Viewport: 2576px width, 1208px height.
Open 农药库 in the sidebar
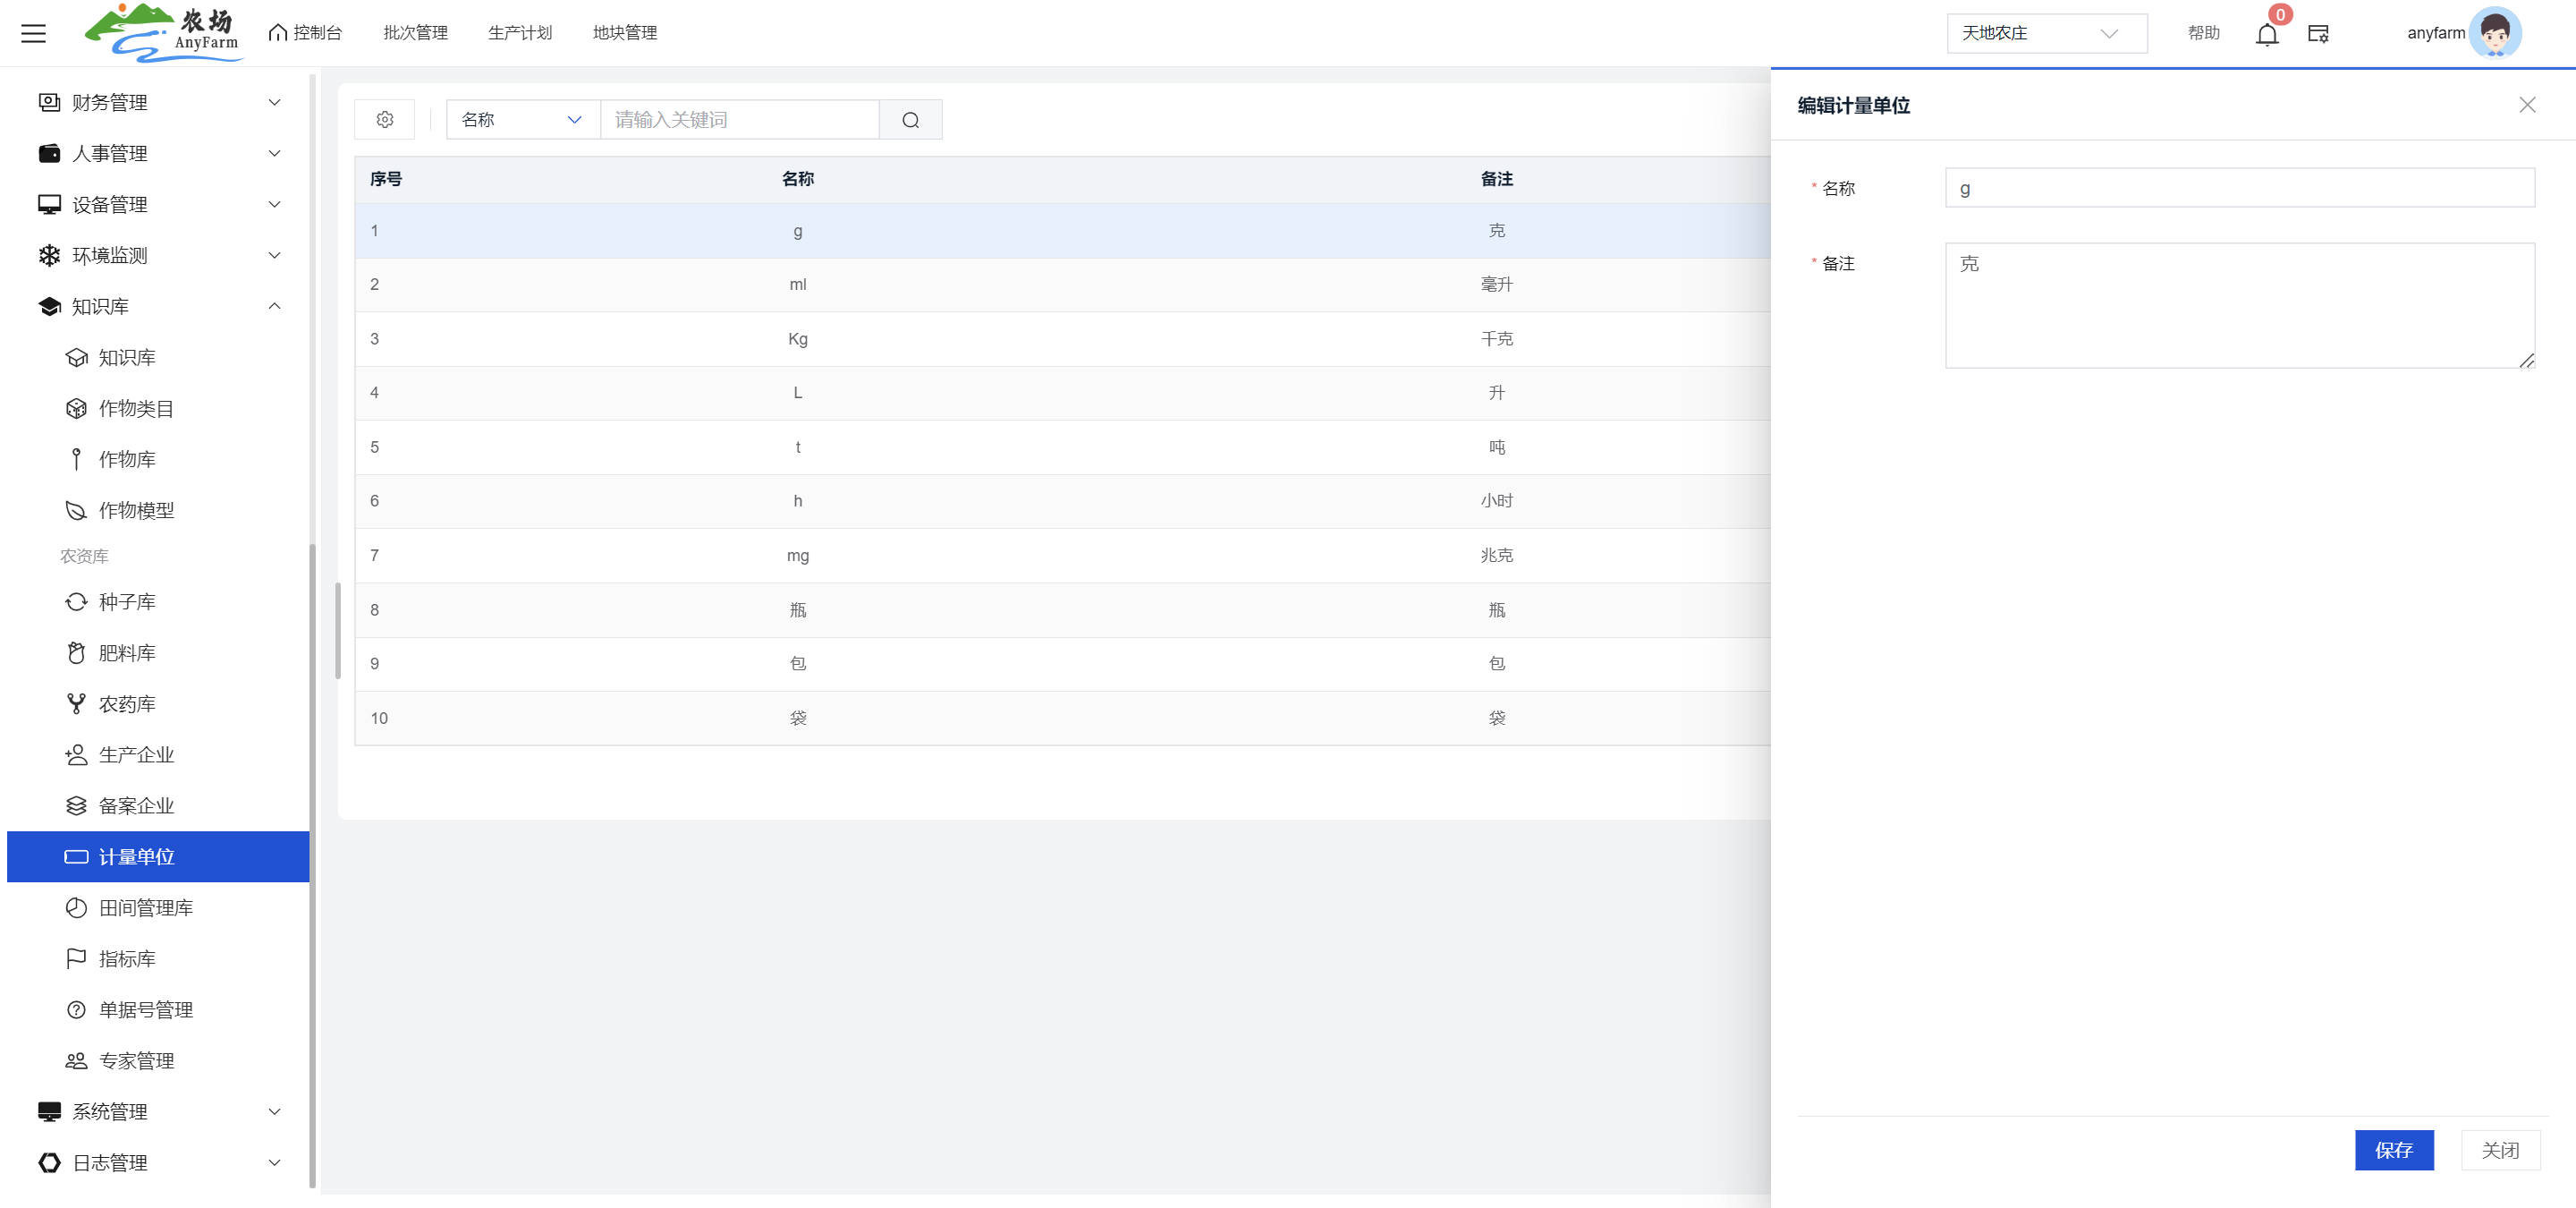[x=127, y=704]
